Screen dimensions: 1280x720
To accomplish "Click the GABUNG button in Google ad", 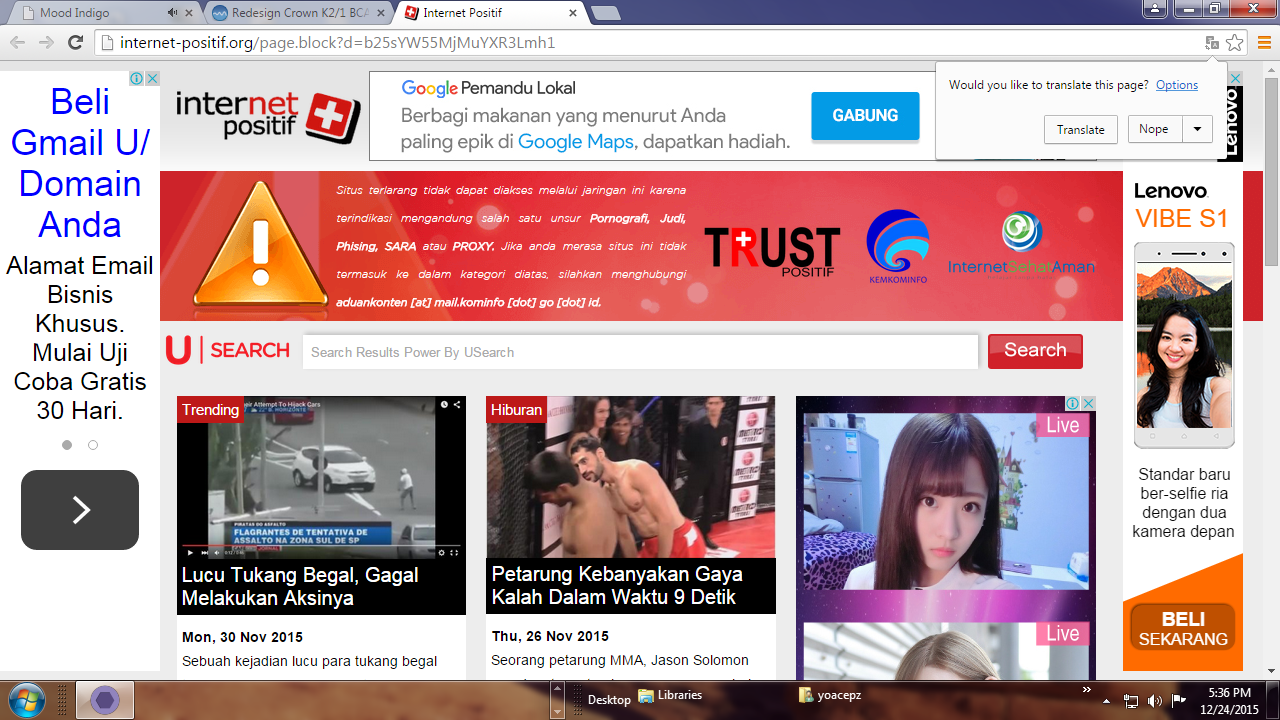I will point(865,115).
